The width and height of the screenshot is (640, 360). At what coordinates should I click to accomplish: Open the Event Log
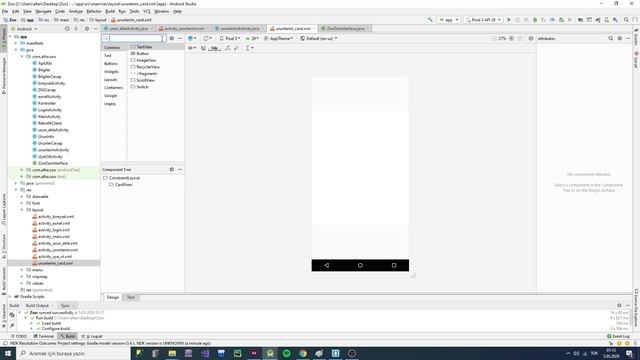618,336
